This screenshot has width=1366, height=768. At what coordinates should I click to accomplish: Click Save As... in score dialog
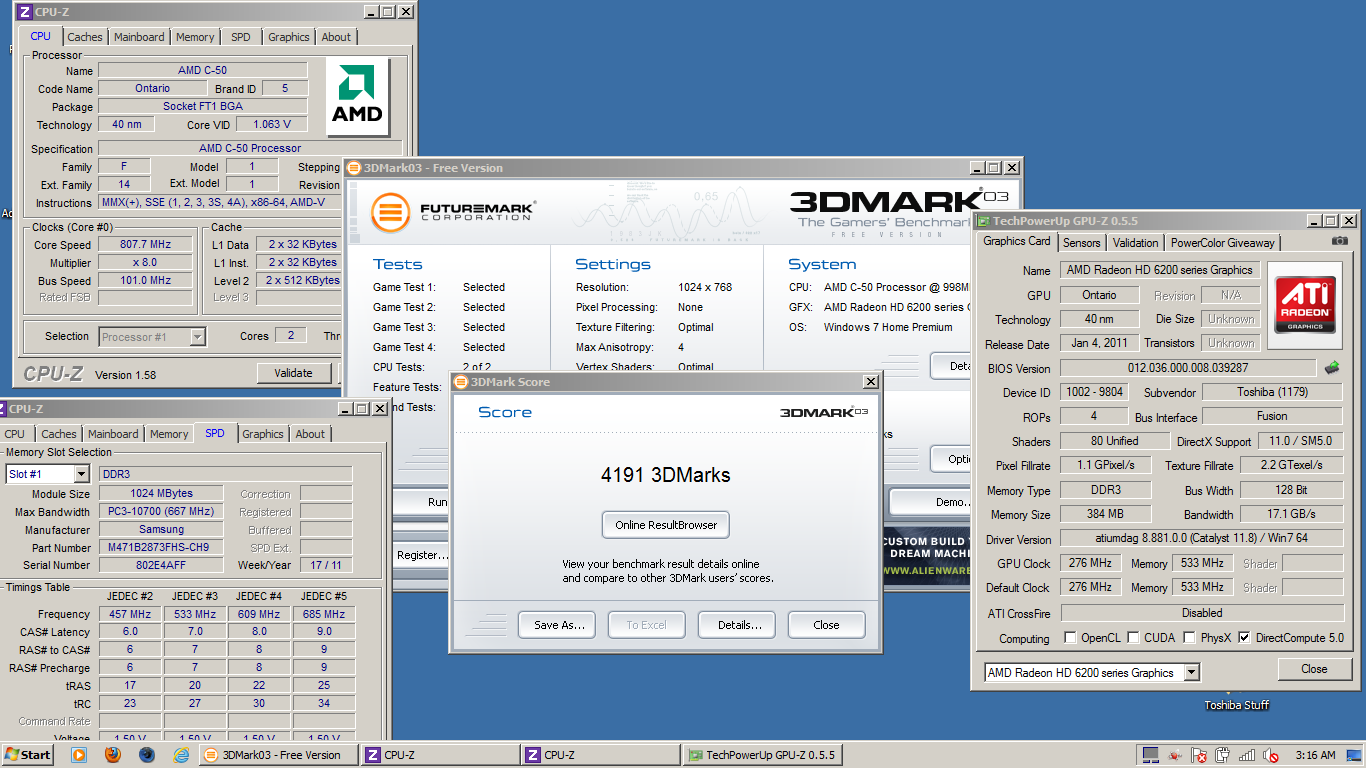(557, 625)
